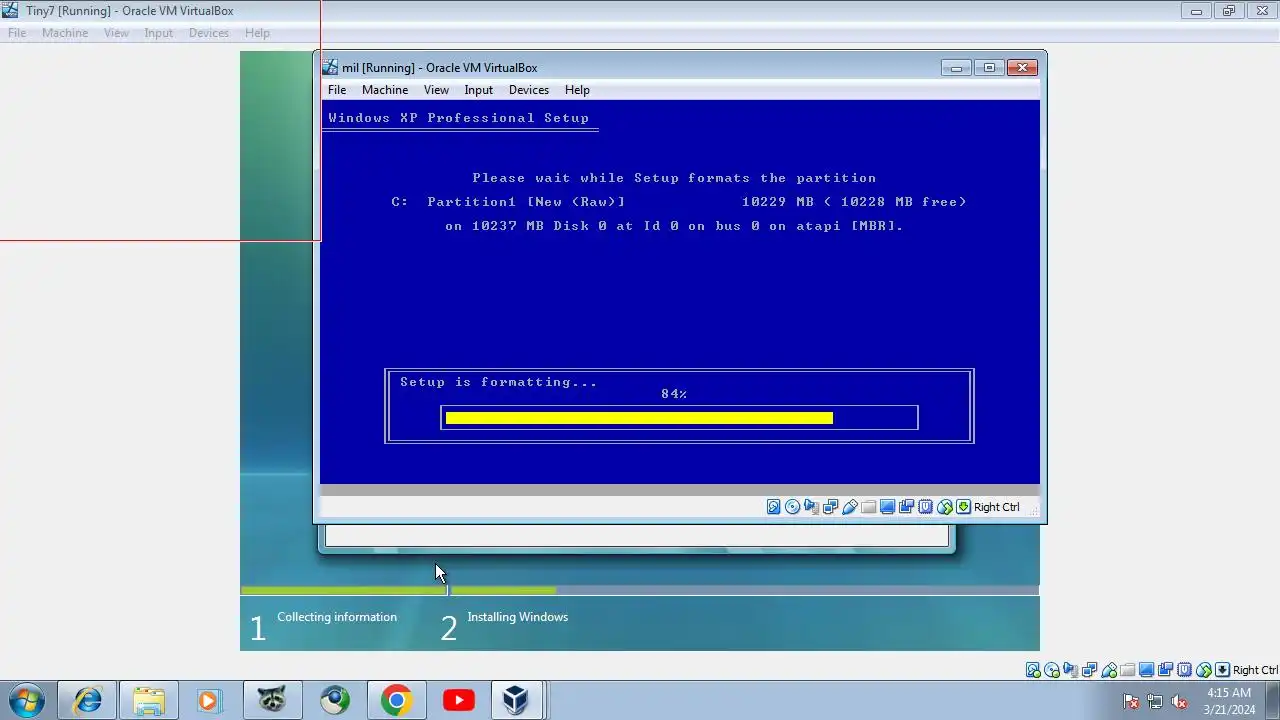Click 'Installing Windows' step label
The height and width of the screenshot is (720, 1280).
(x=518, y=617)
